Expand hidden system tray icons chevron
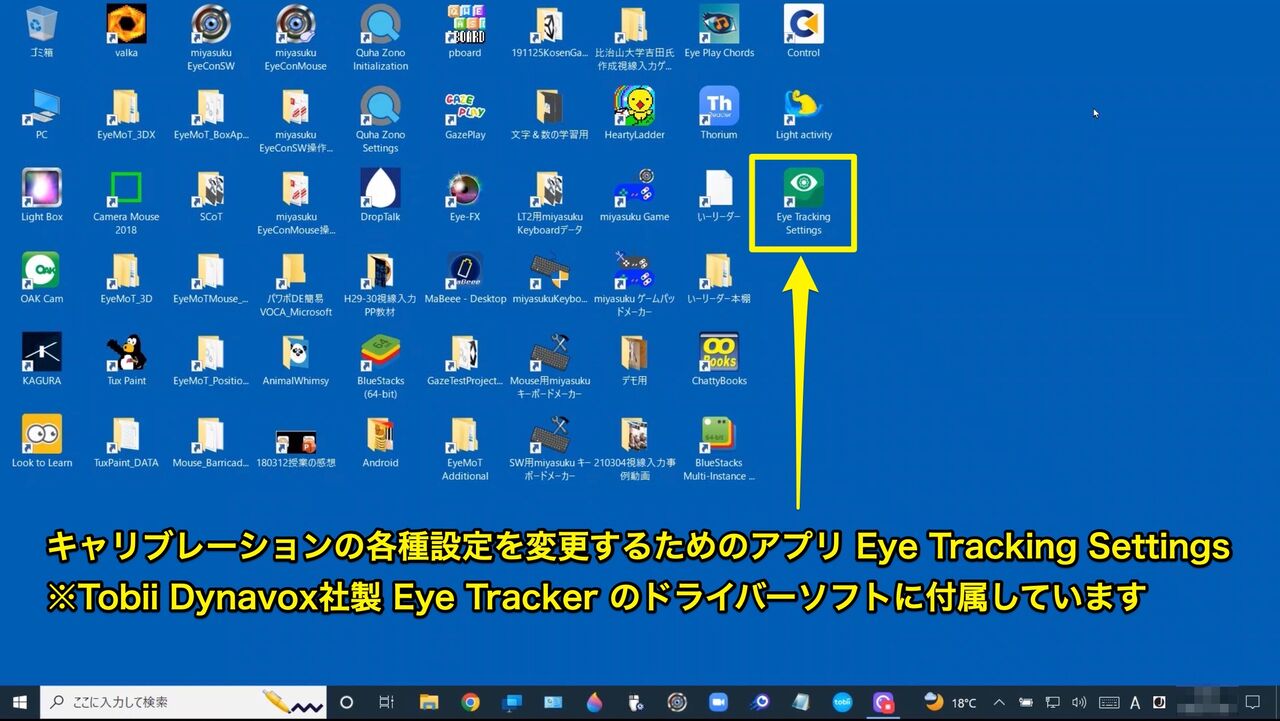Screen dimensions: 1280x721 coord(998,702)
